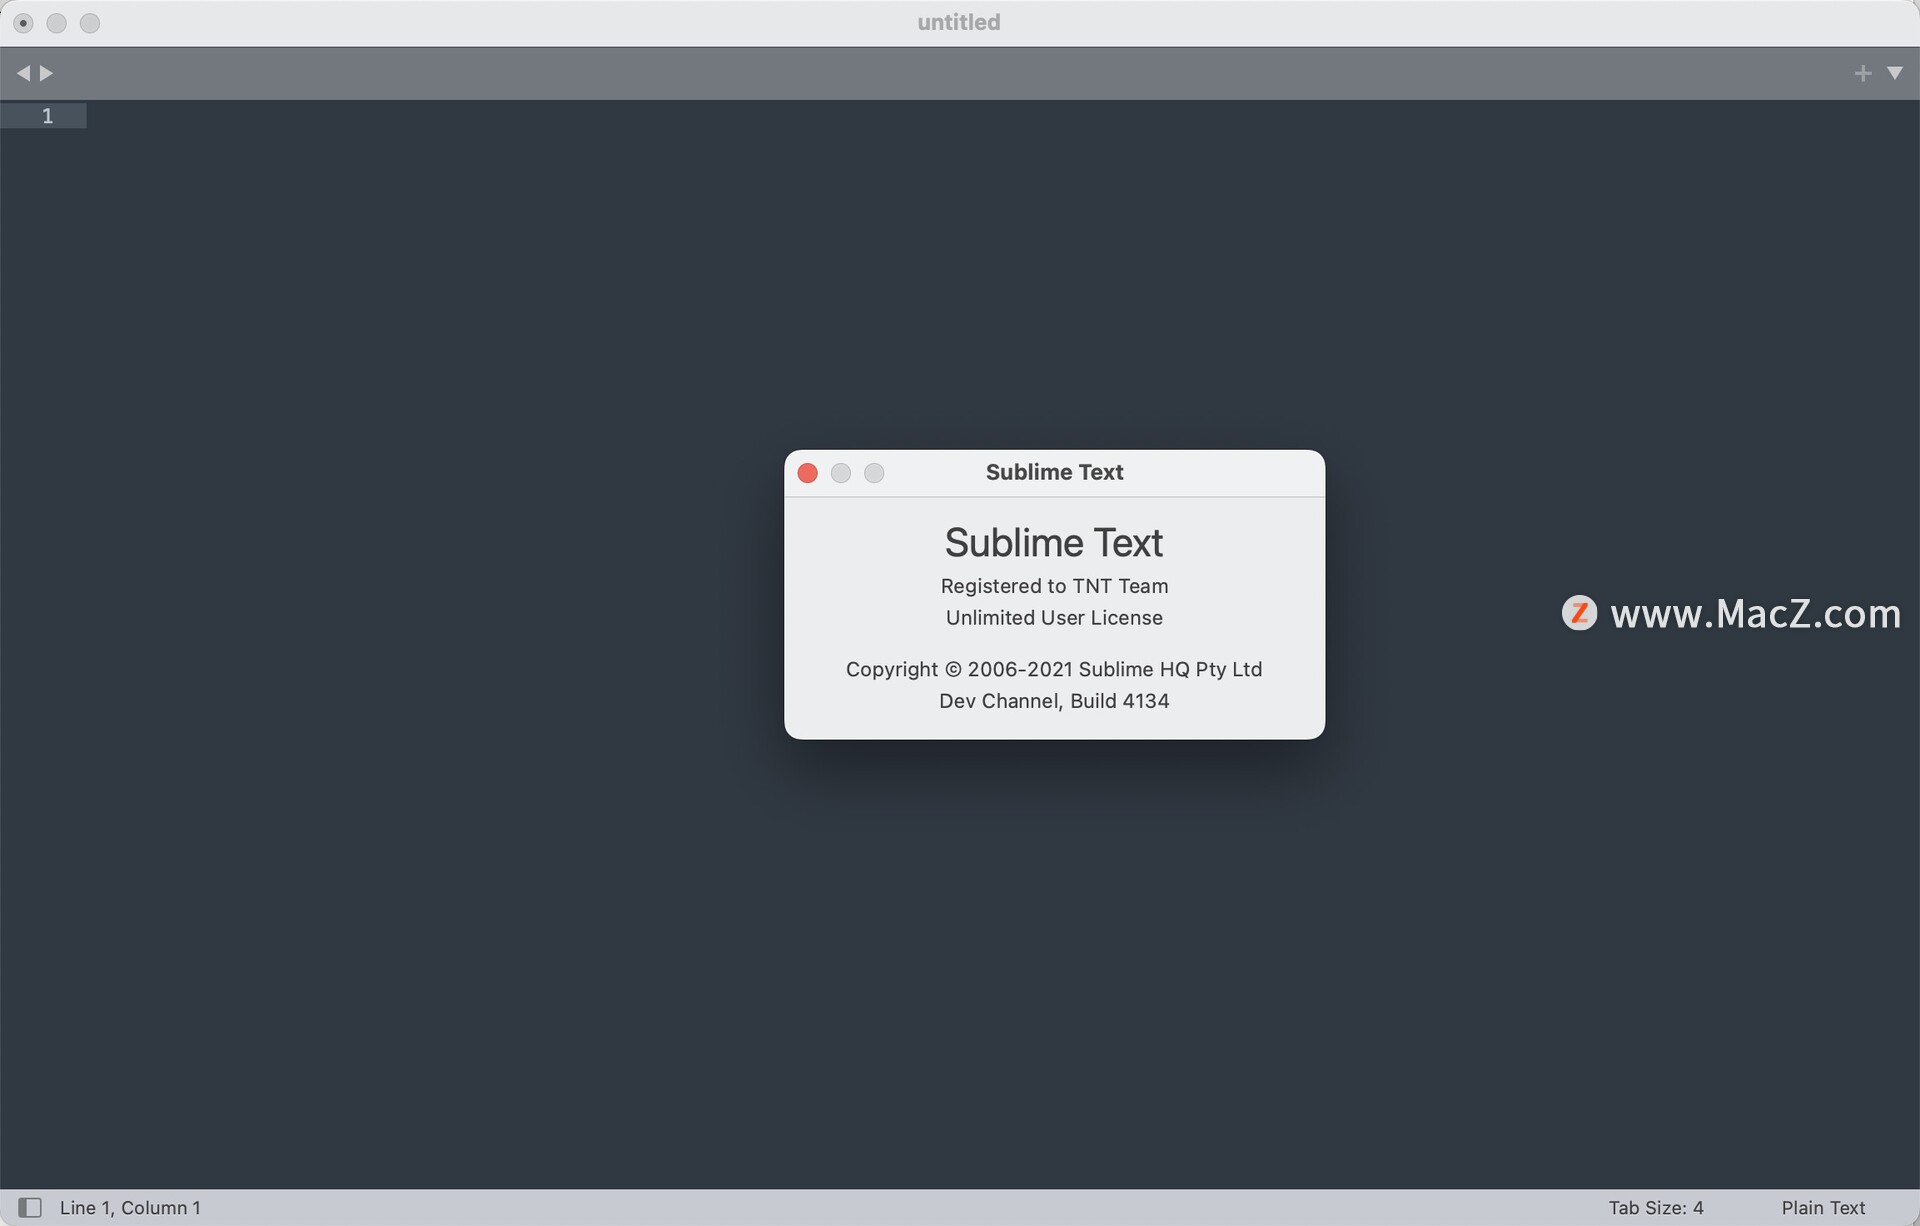Click the about dialog title bar text

(x=1054, y=472)
